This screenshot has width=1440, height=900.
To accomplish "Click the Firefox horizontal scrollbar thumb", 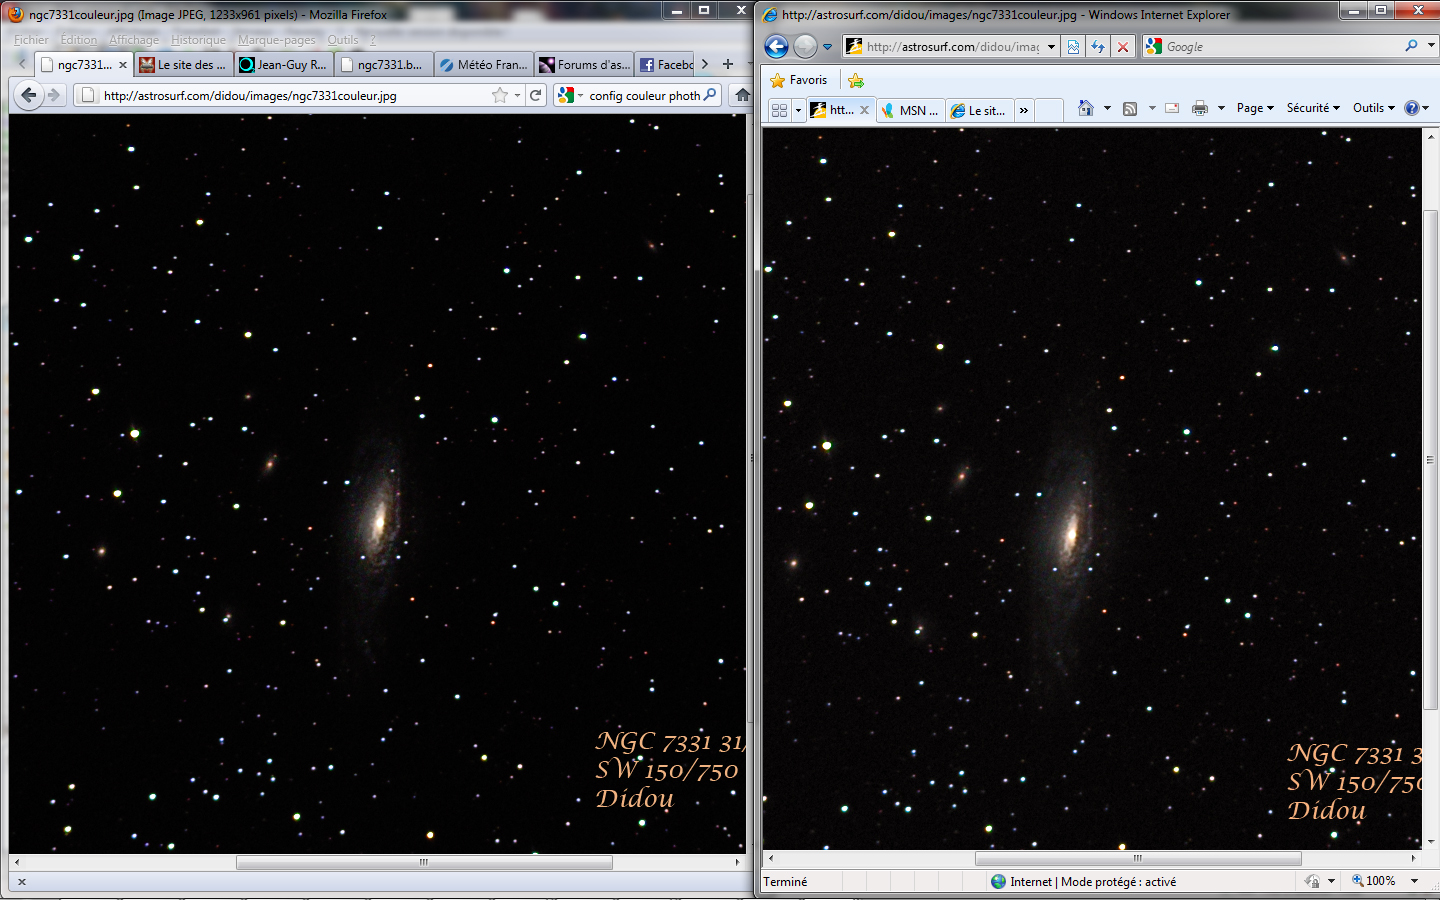I will pyautogui.click(x=424, y=862).
